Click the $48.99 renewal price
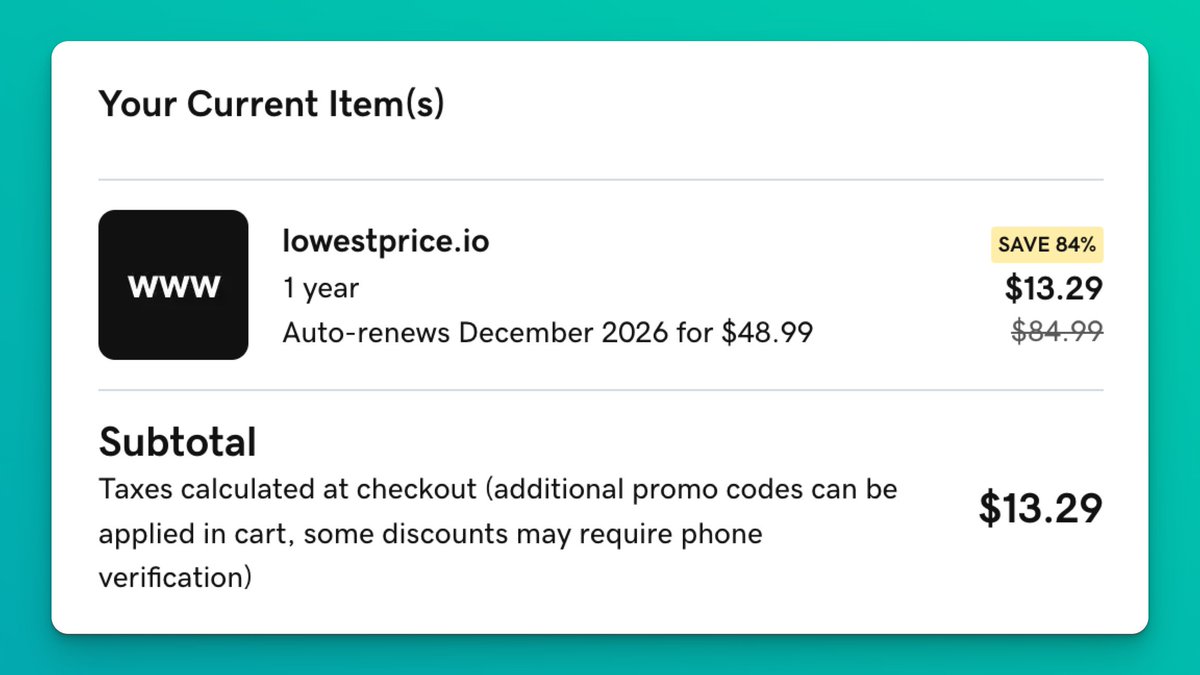Image resolution: width=1200 pixels, height=675 pixels. click(767, 332)
